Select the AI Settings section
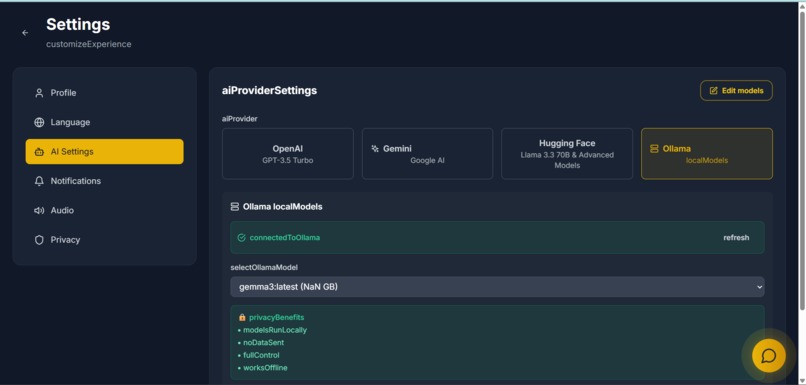Viewport: 806px width, 385px height. click(104, 152)
